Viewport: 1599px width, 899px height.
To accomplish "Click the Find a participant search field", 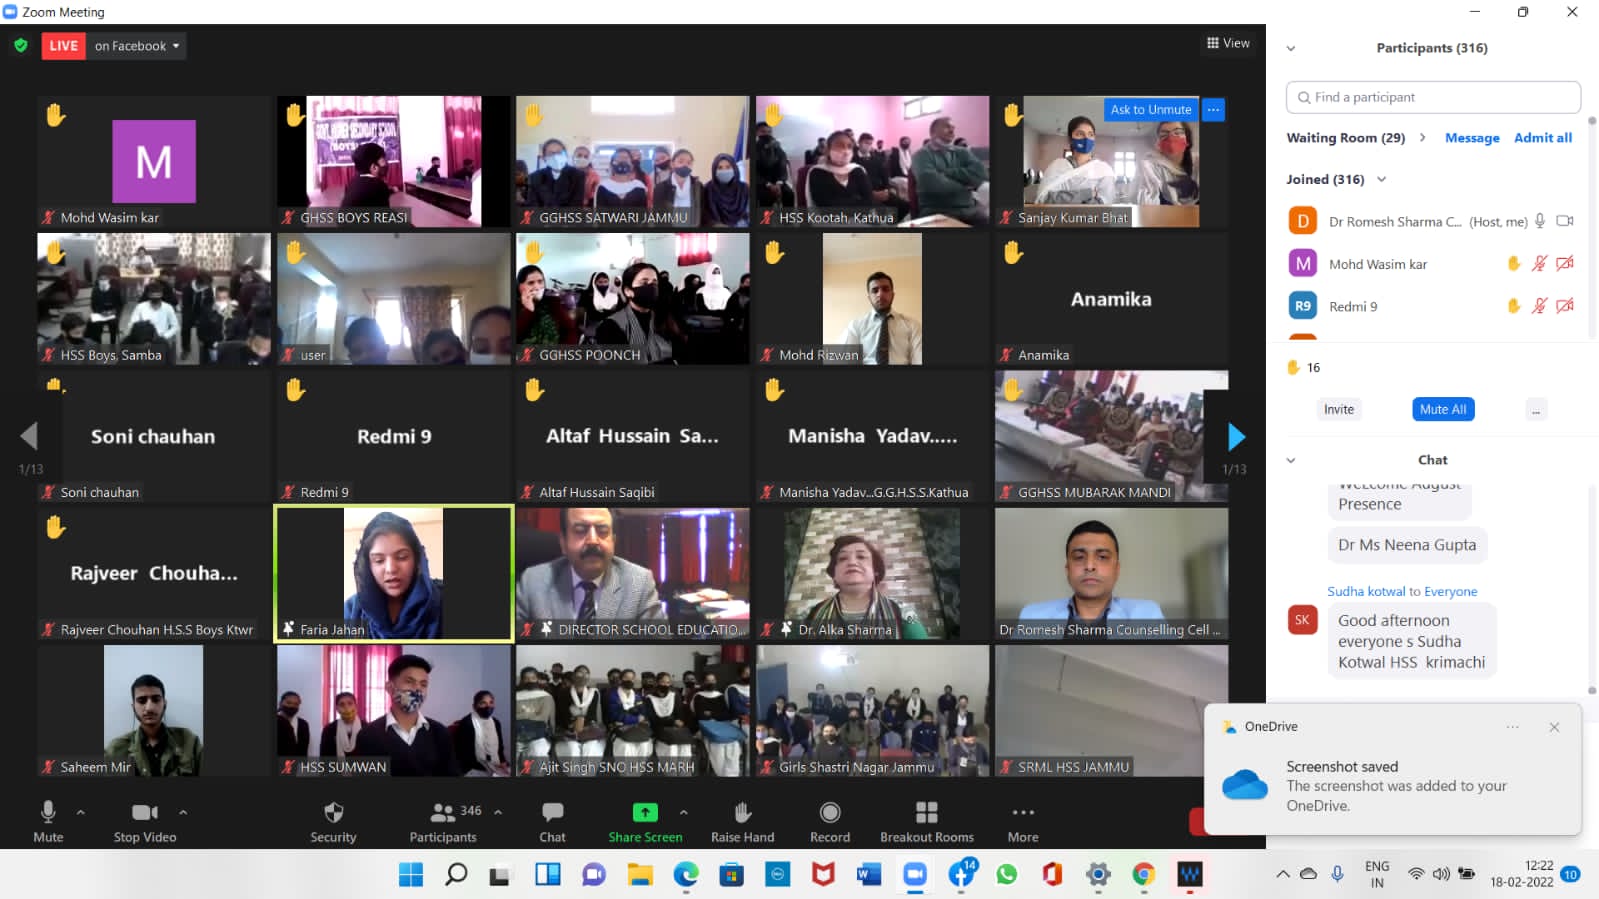I will 1433,97.
